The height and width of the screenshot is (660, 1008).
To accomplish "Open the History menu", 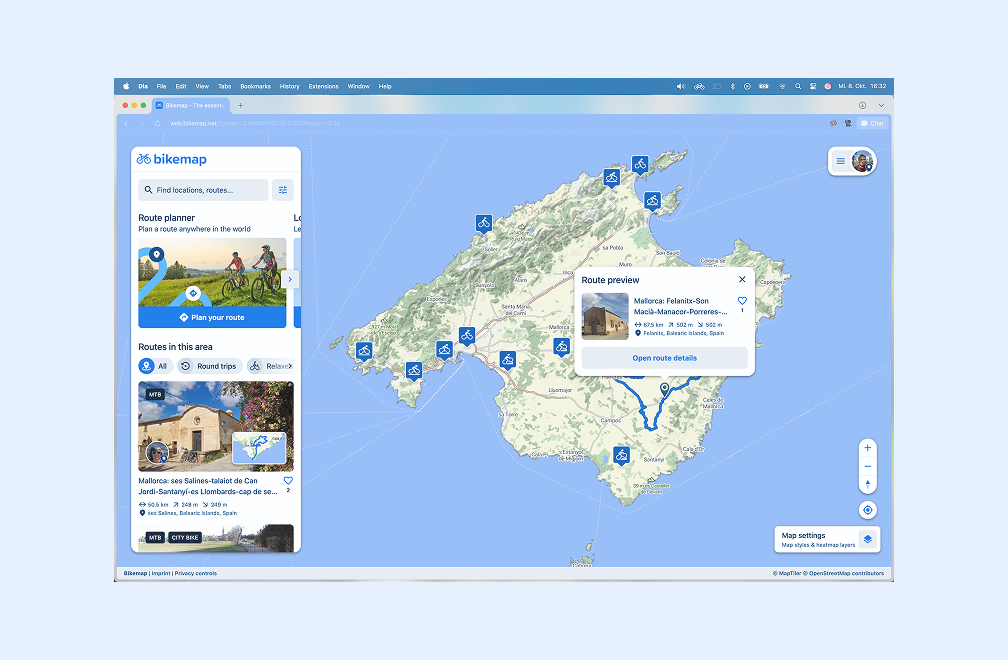I will (289, 87).
